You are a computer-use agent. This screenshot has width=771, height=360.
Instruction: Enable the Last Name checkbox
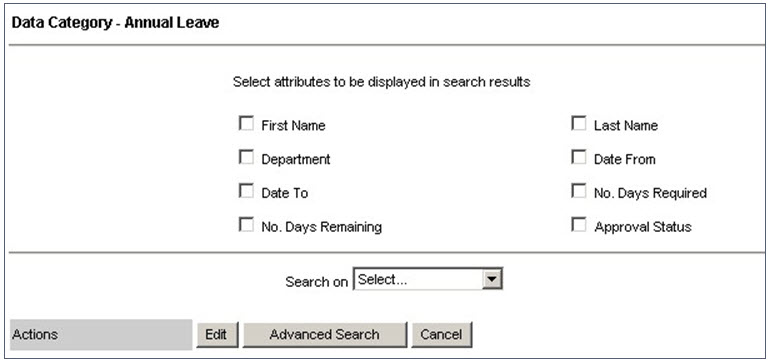pyautogui.click(x=579, y=123)
